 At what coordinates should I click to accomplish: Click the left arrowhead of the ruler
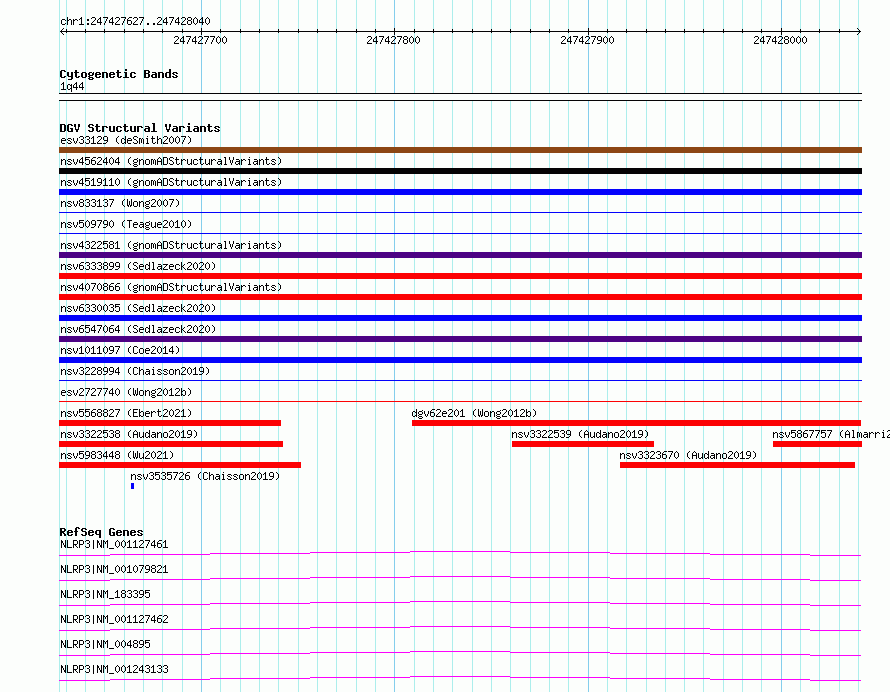pos(62,31)
